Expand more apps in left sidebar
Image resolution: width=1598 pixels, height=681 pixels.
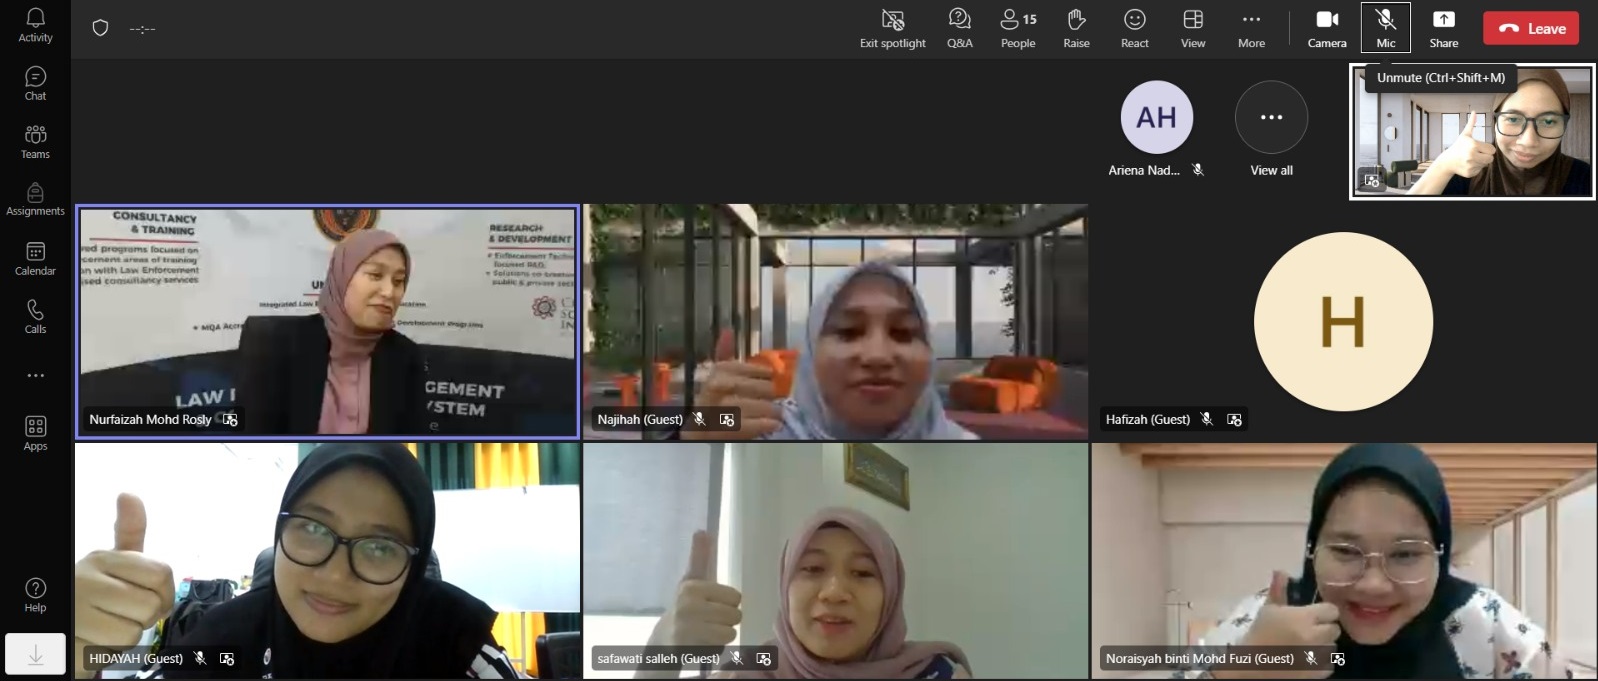click(35, 376)
